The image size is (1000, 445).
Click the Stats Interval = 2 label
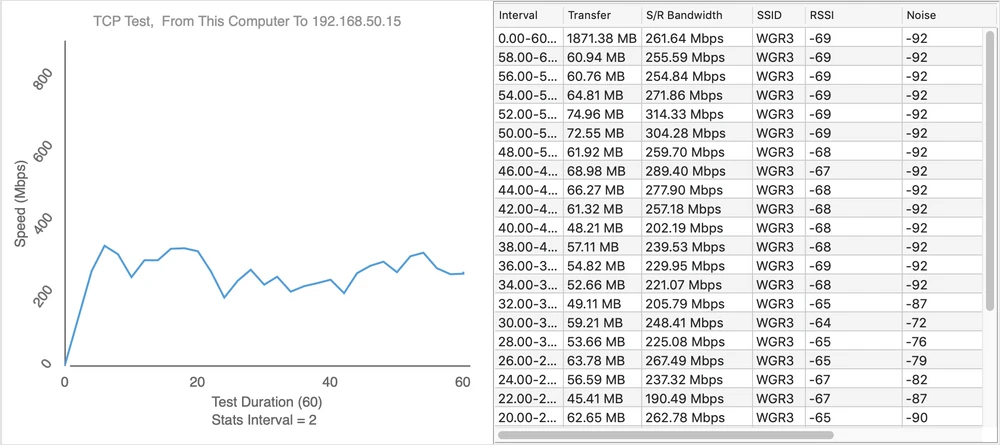click(264, 420)
